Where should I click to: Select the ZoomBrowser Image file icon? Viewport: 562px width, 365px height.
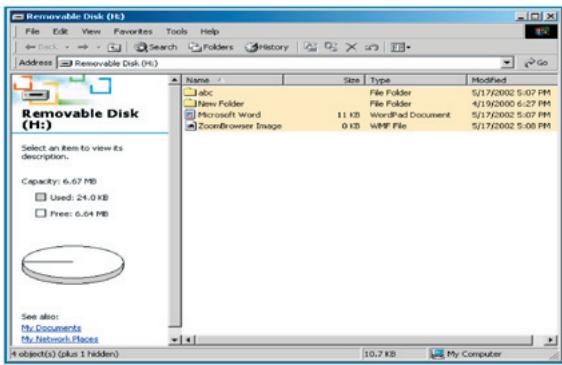[x=191, y=126]
